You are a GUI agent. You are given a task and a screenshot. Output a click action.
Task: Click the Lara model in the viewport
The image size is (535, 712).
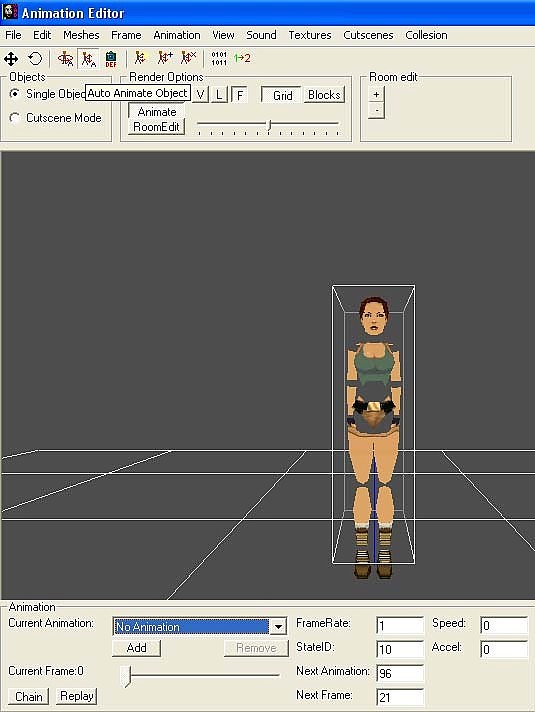point(373,436)
